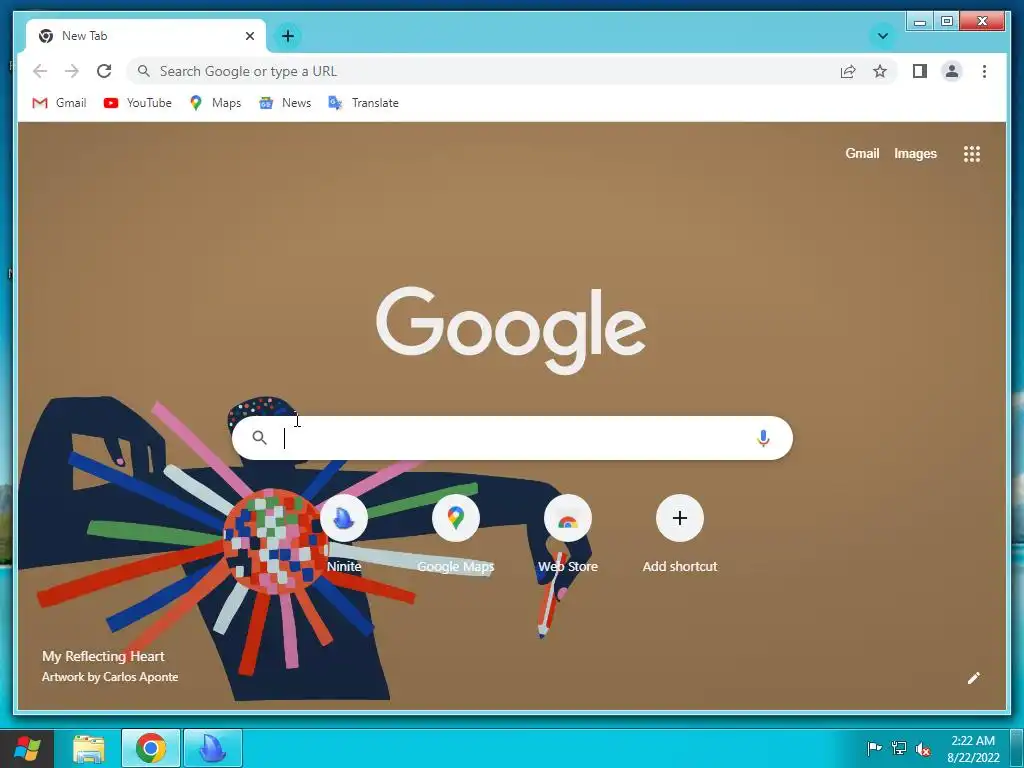Open the YouTube bookmark
Screen dimensions: 1024x768
point(138,103)
